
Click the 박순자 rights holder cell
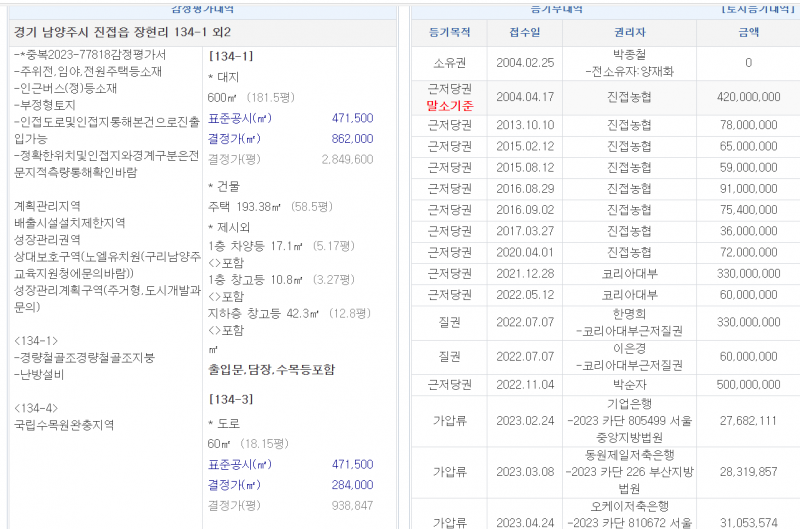[630, 384]
